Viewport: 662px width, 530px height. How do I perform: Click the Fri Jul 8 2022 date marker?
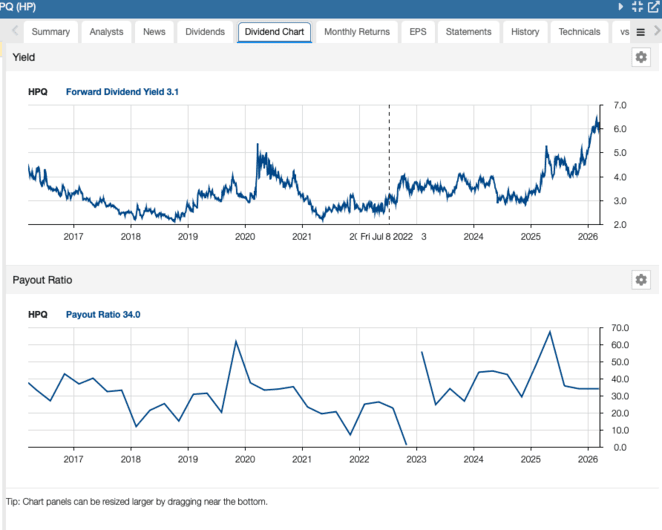[388, 237]
